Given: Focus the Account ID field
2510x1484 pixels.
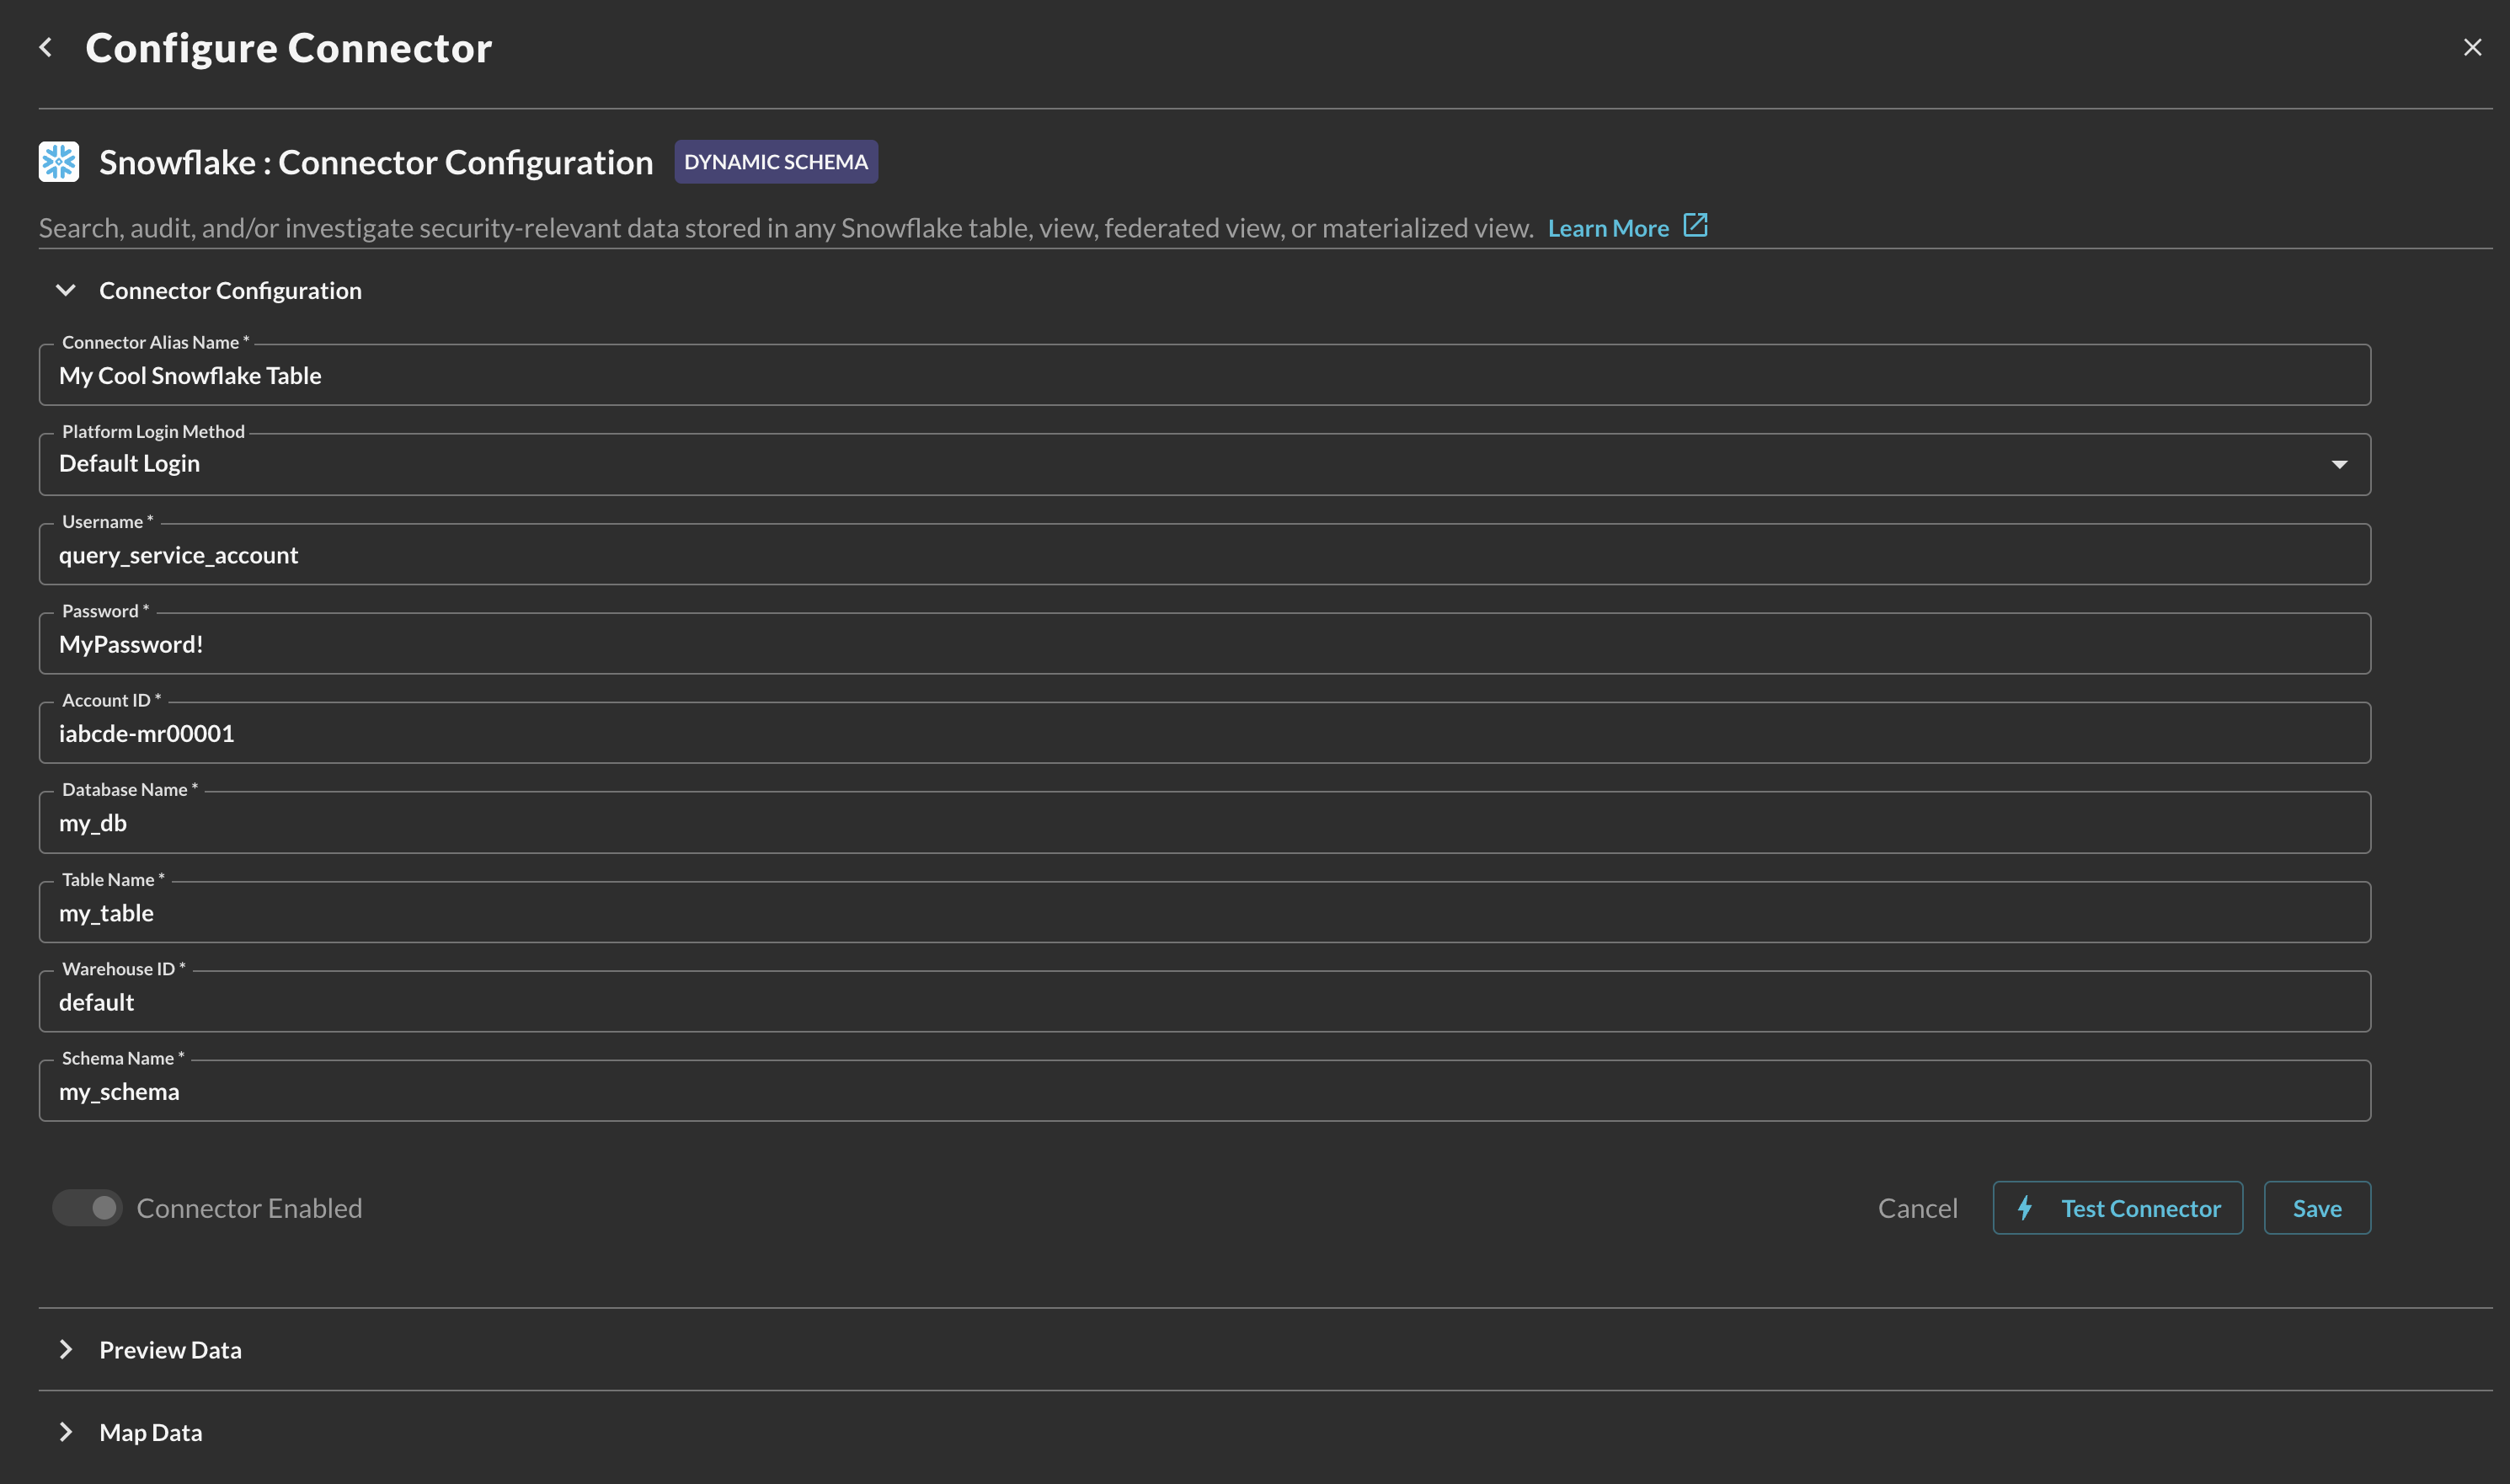Looking at the screenshot, I should coord(1204,733).
